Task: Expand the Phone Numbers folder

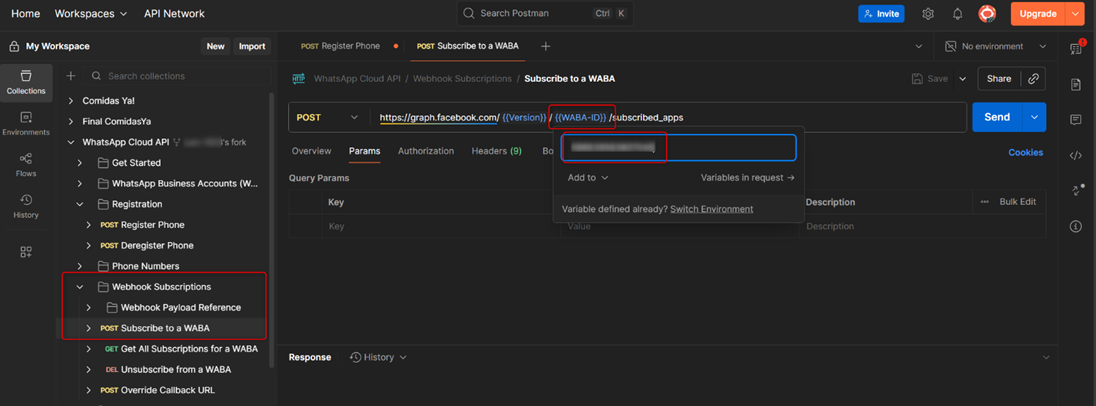Action: tap(80, 266)
